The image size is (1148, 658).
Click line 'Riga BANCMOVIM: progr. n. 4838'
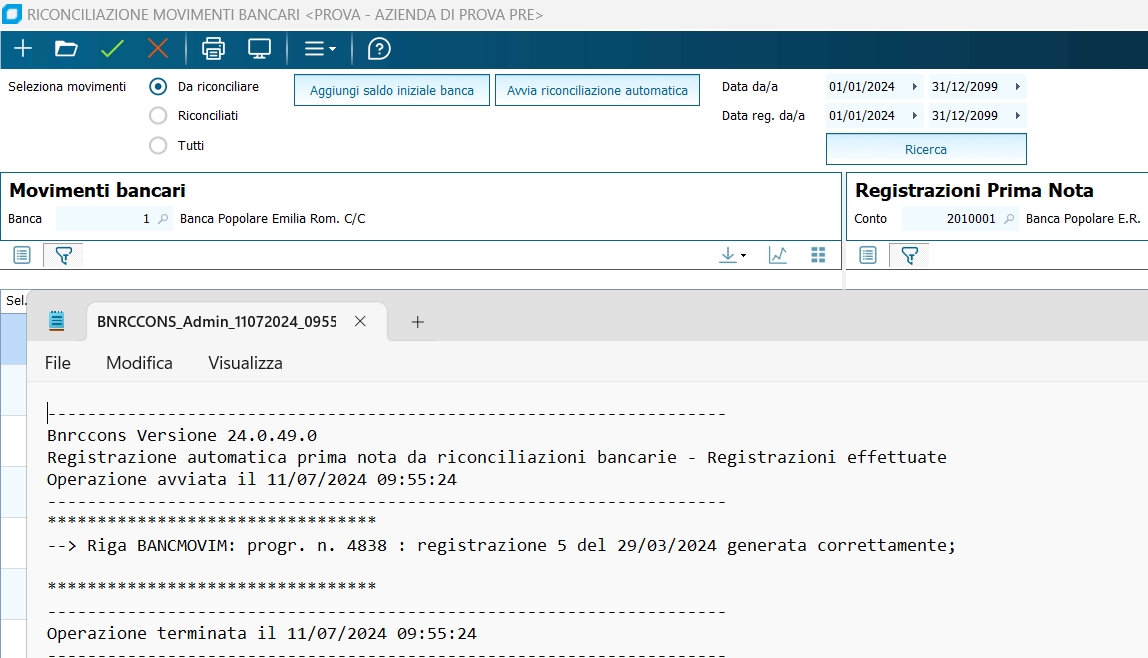coord(502,545)
